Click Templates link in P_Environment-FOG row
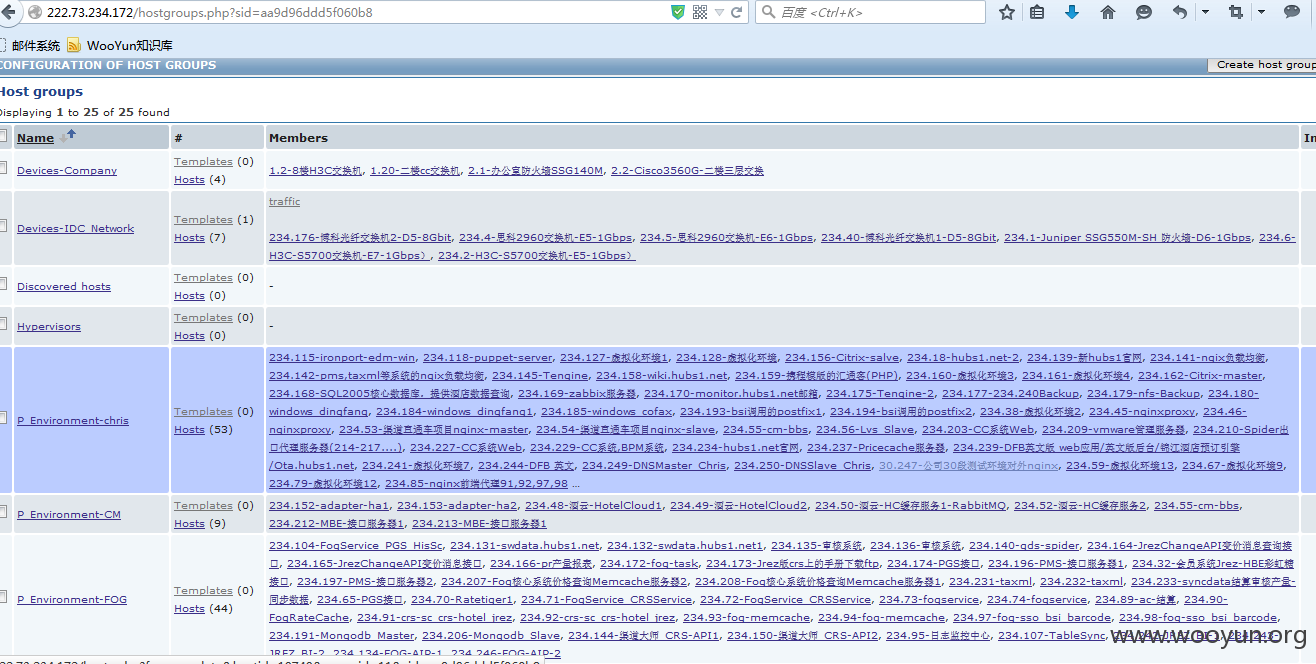This screenshot has height=664, width=1316. (203, 591)
